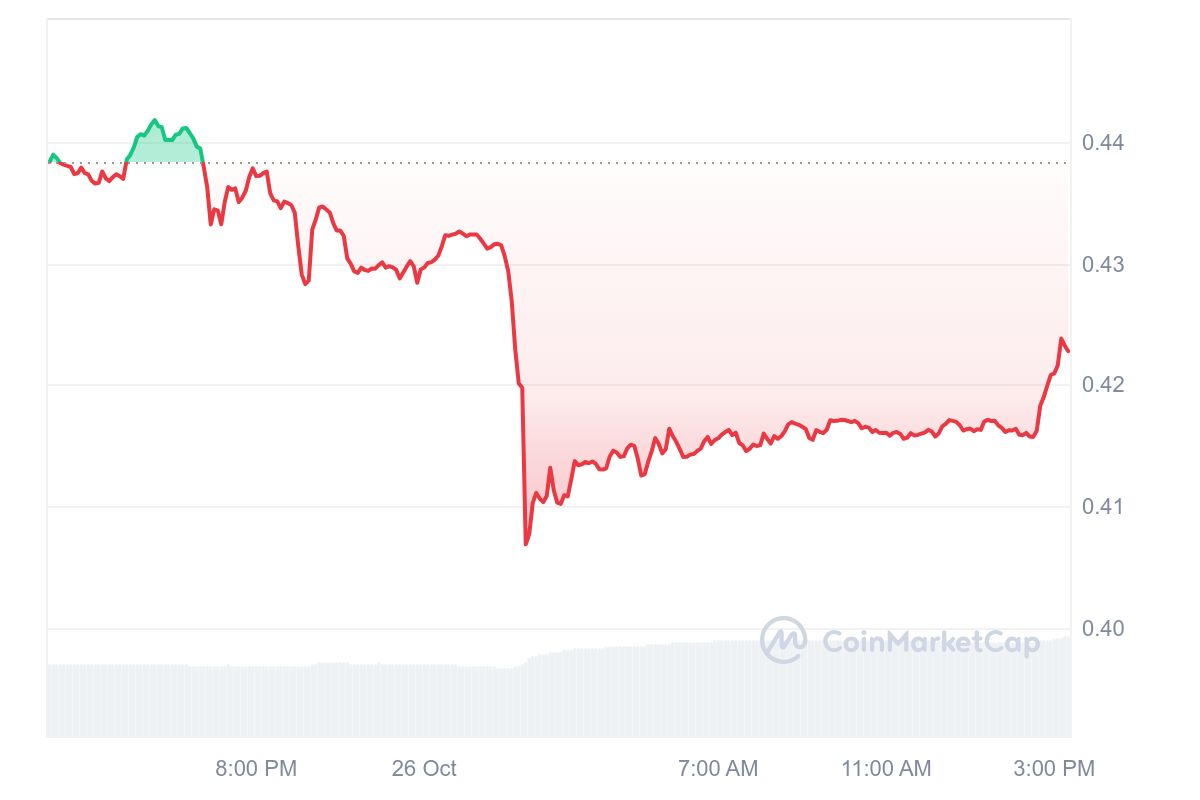The width and height of the screenshot is (1200, 800).
Task: Select the 26 Oct date label
Action: (x=424, y=768)
